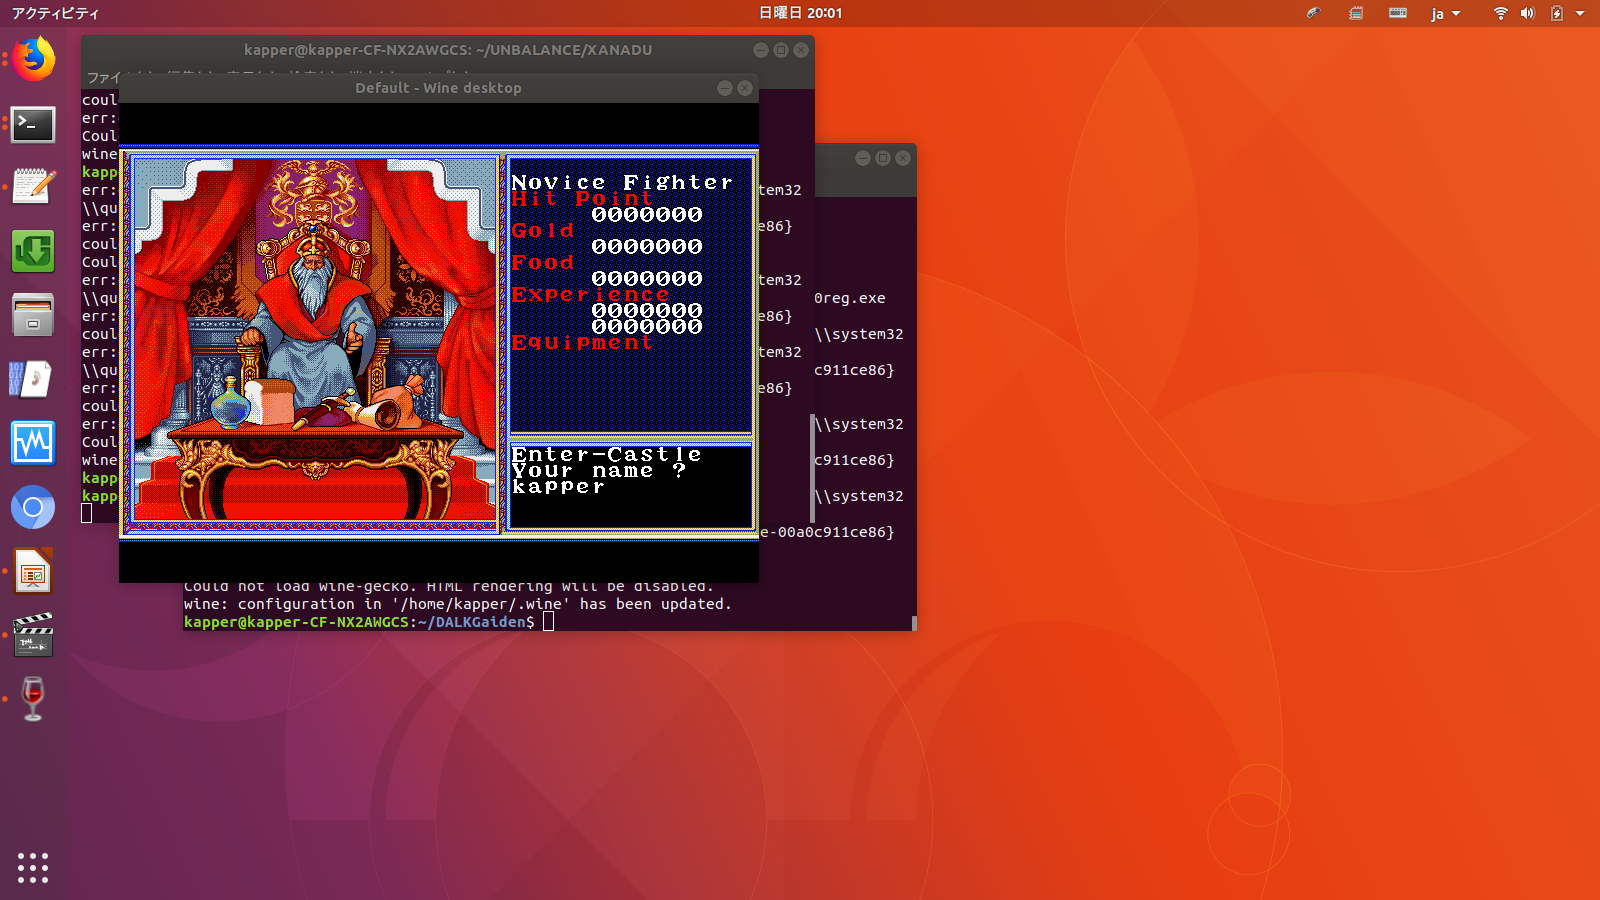Click the Gold value 0000000
Viewport: 1600px width, 900px height.
[647, 246]
